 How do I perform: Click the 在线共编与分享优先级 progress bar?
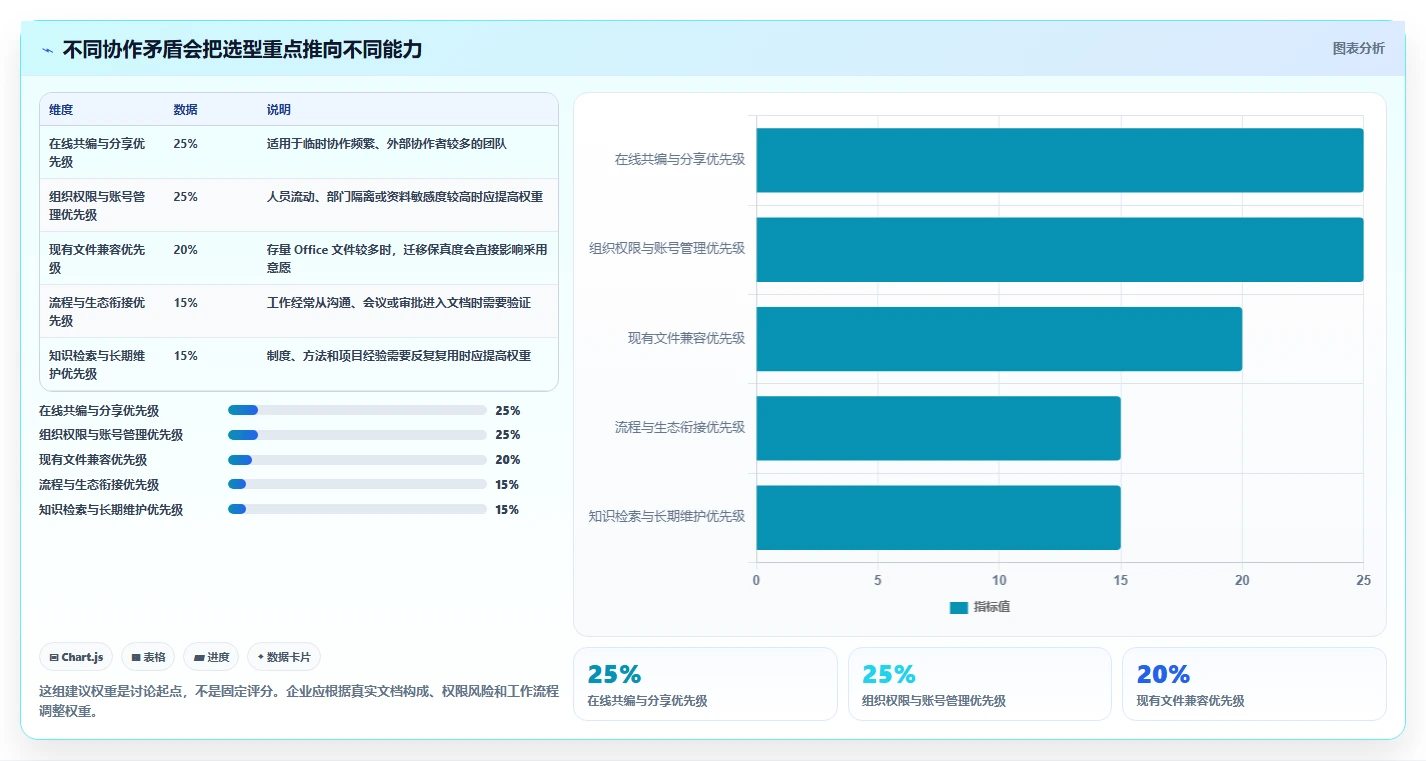point(357,410)
